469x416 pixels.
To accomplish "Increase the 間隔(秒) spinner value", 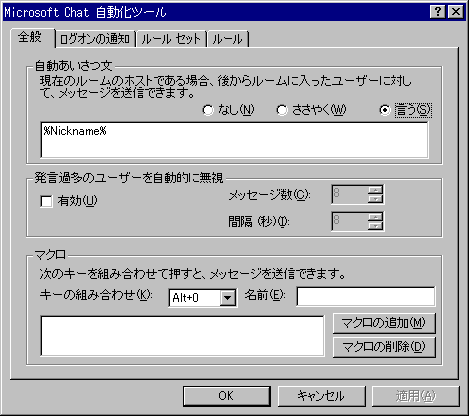I will pyautogui.click(x=376, y=217).
